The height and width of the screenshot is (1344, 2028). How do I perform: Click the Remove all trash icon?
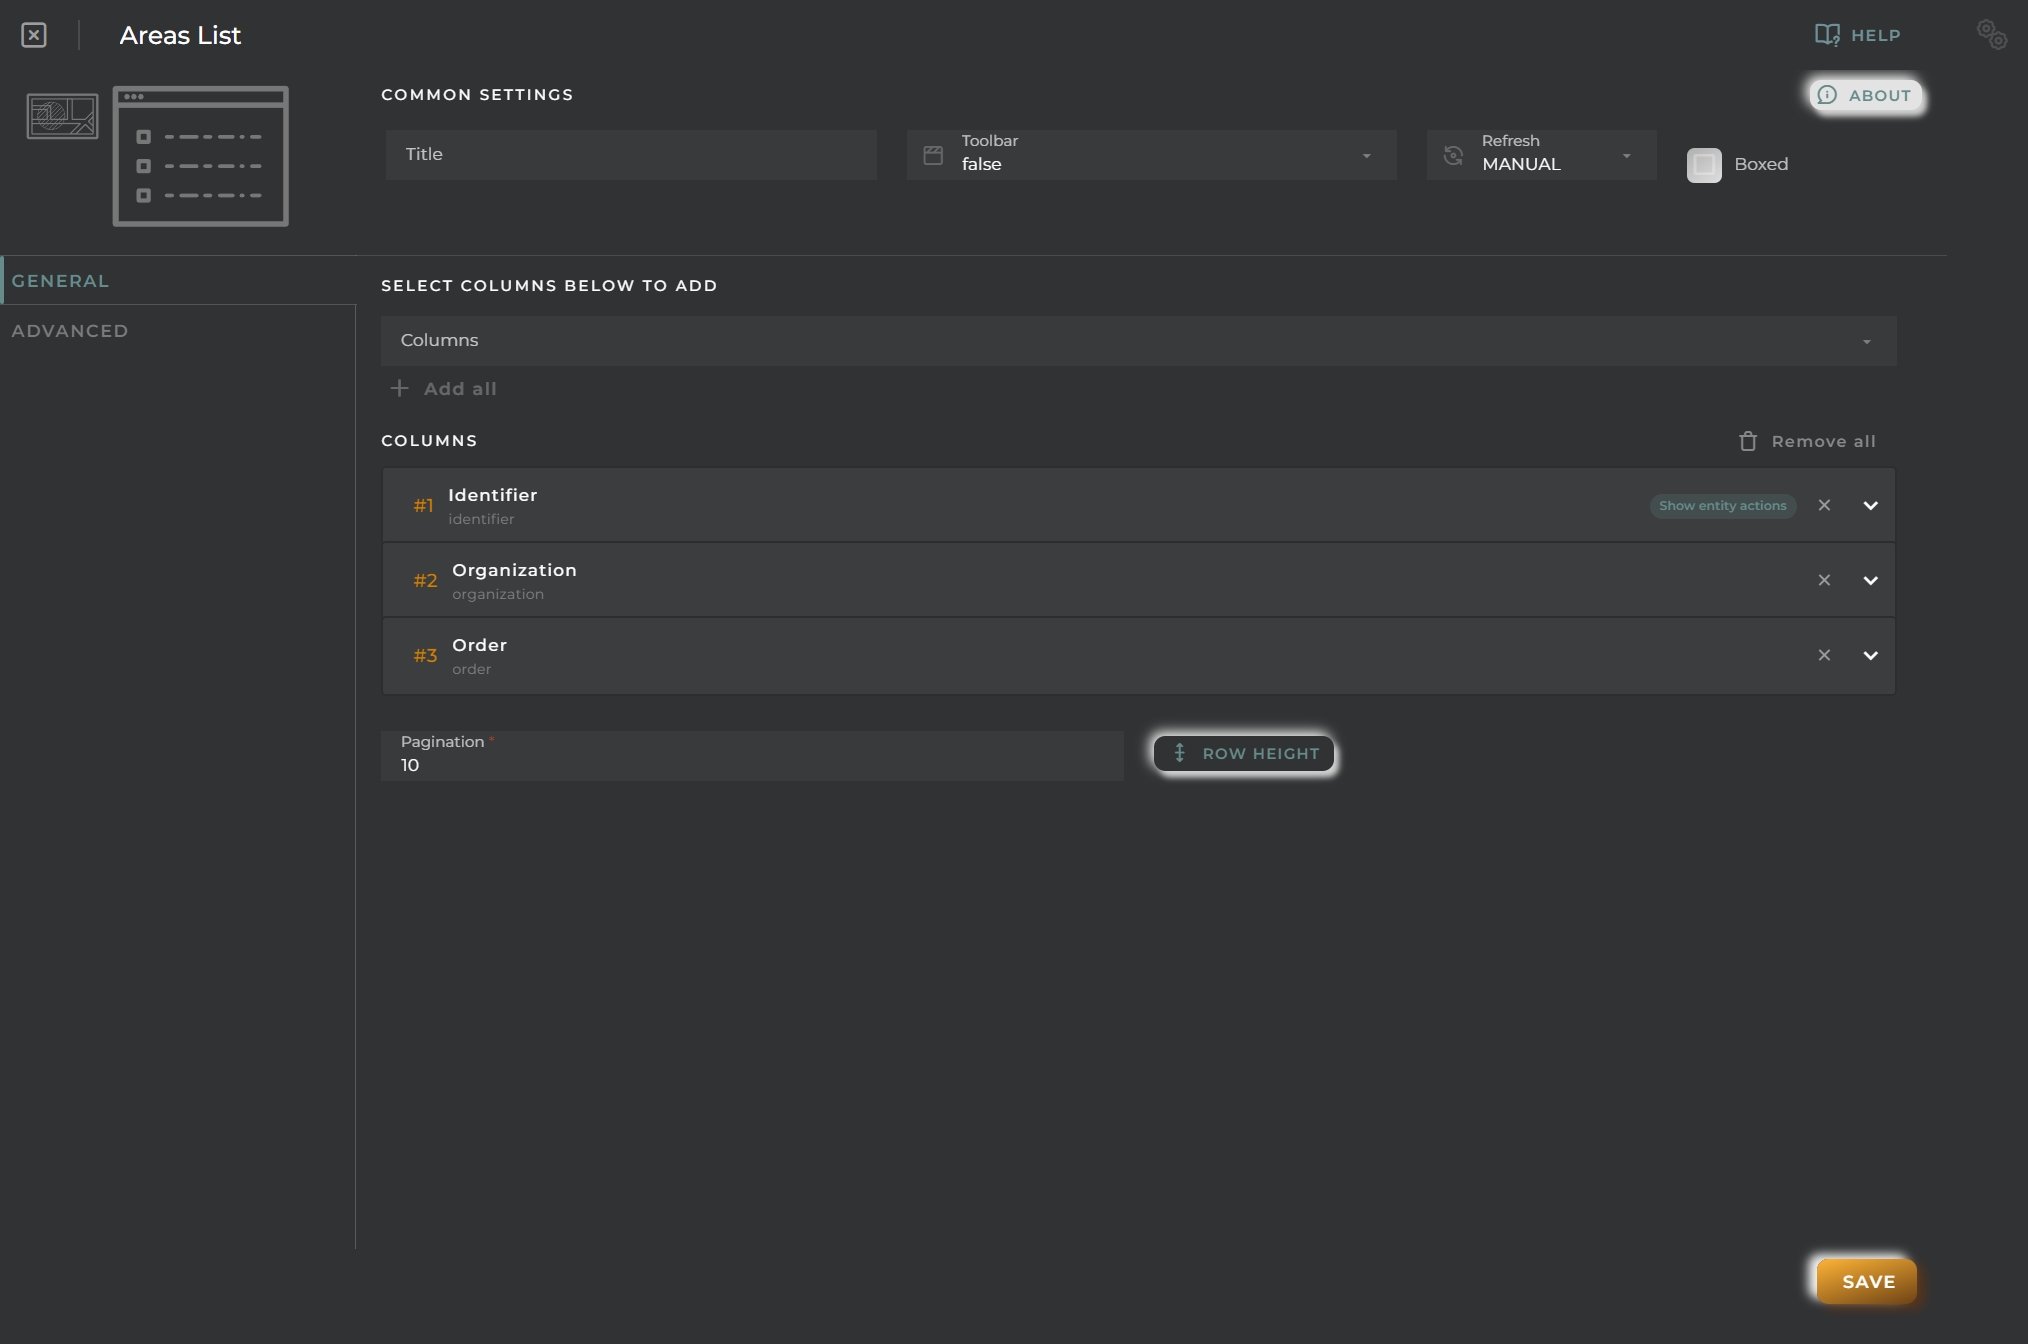[1746, 440]
